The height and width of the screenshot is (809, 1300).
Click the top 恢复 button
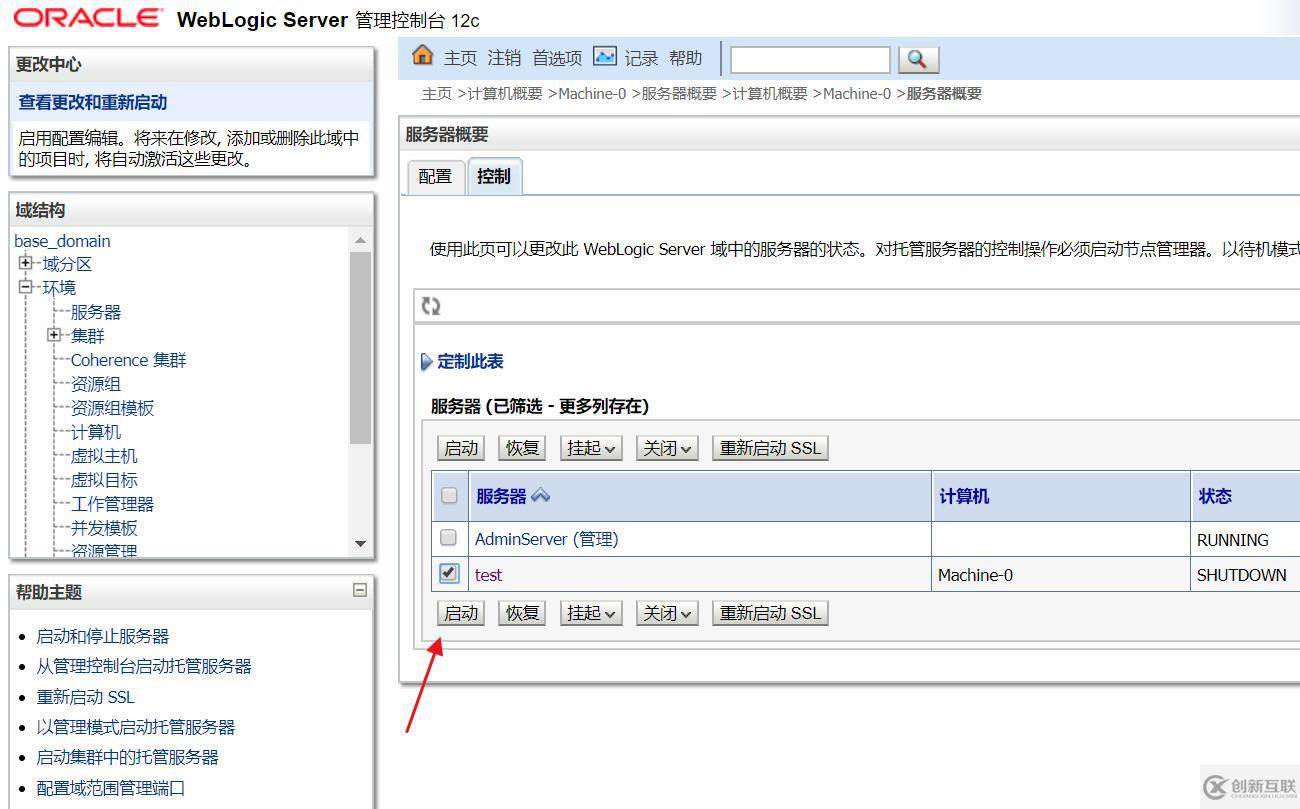point(522,448)
